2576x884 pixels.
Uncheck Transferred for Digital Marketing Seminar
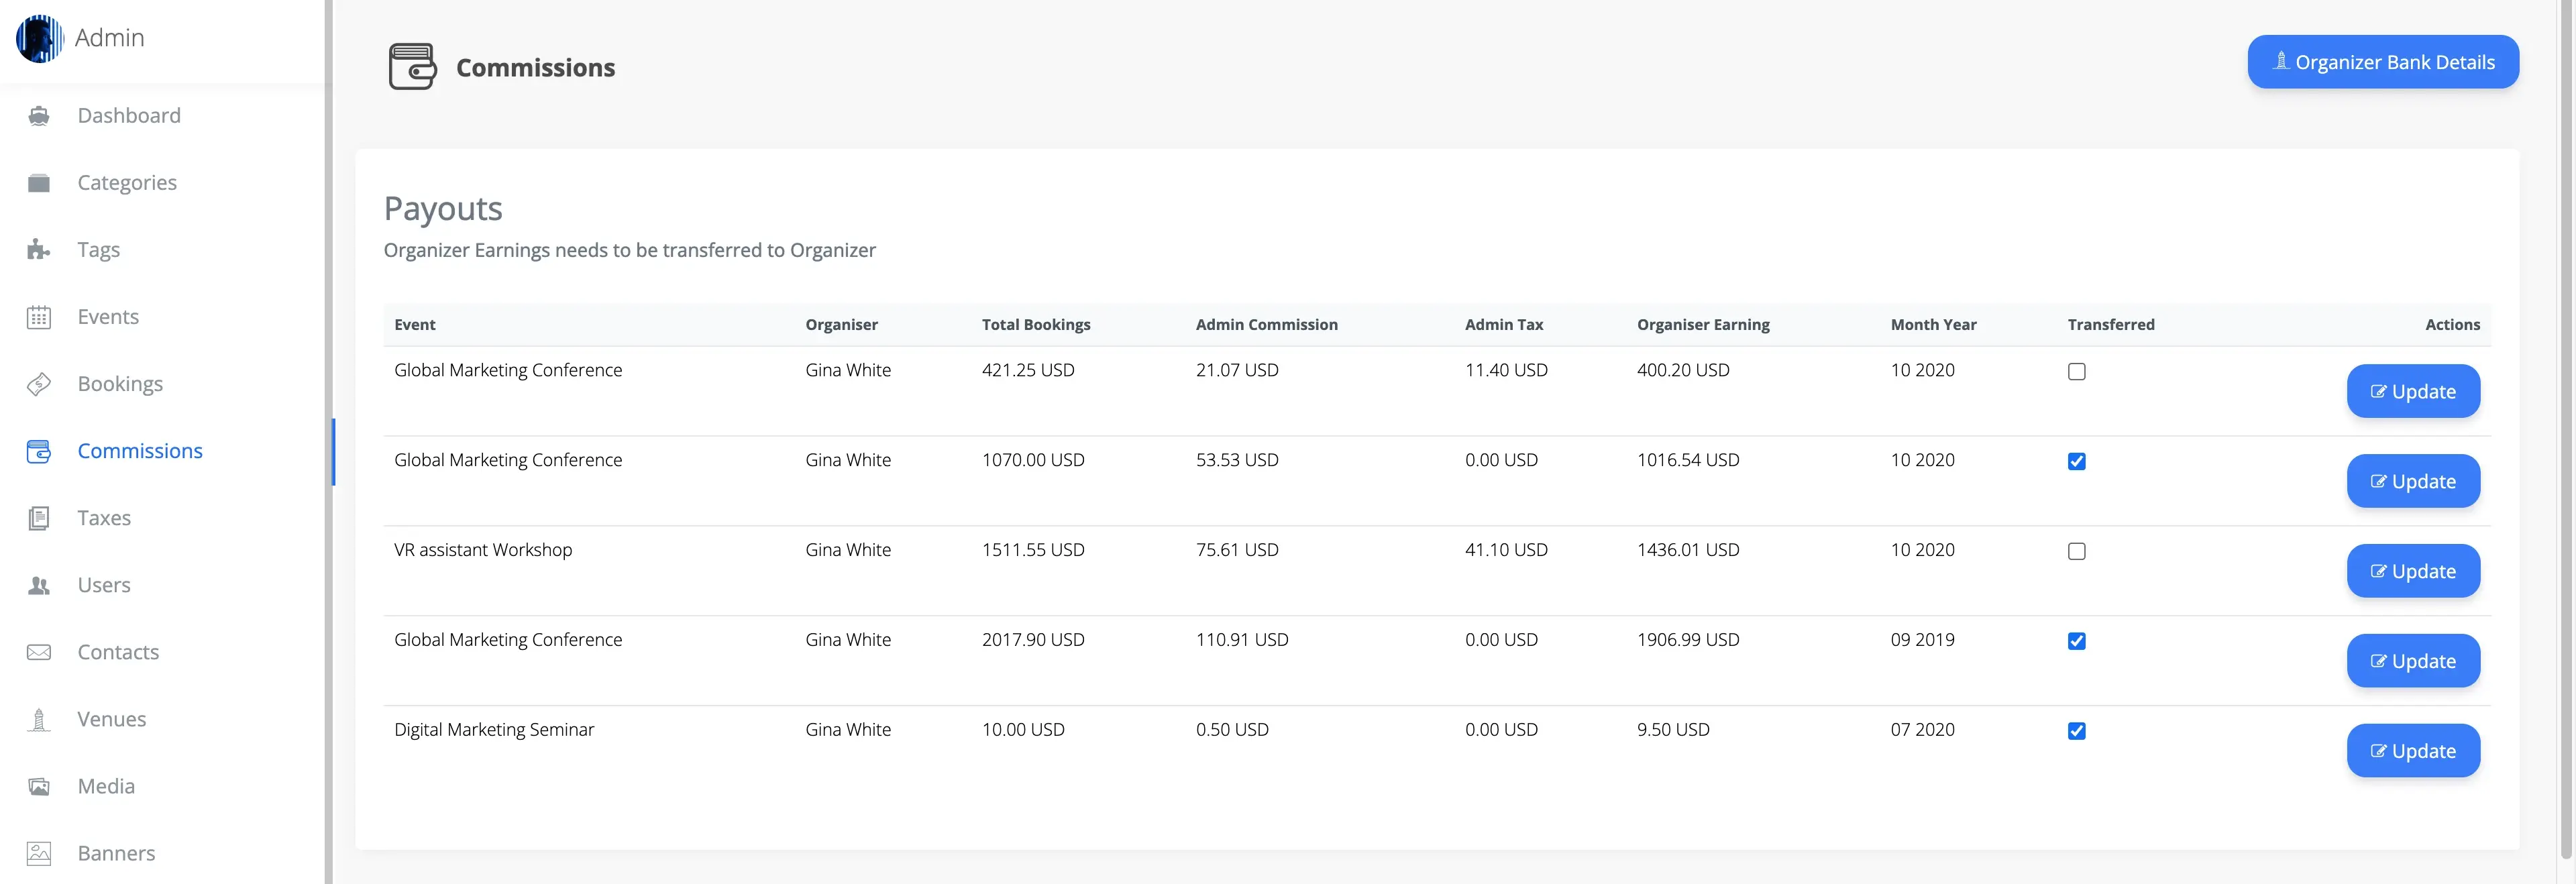coord(2076,731)
